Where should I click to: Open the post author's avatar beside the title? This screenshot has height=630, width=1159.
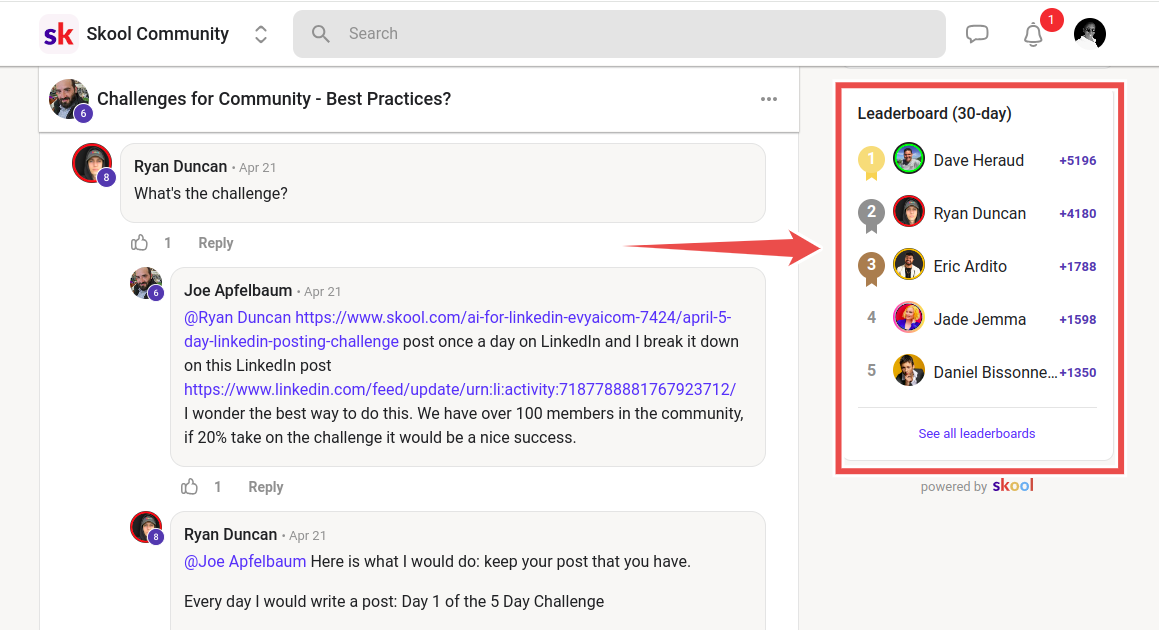click(x=69, y=99)
